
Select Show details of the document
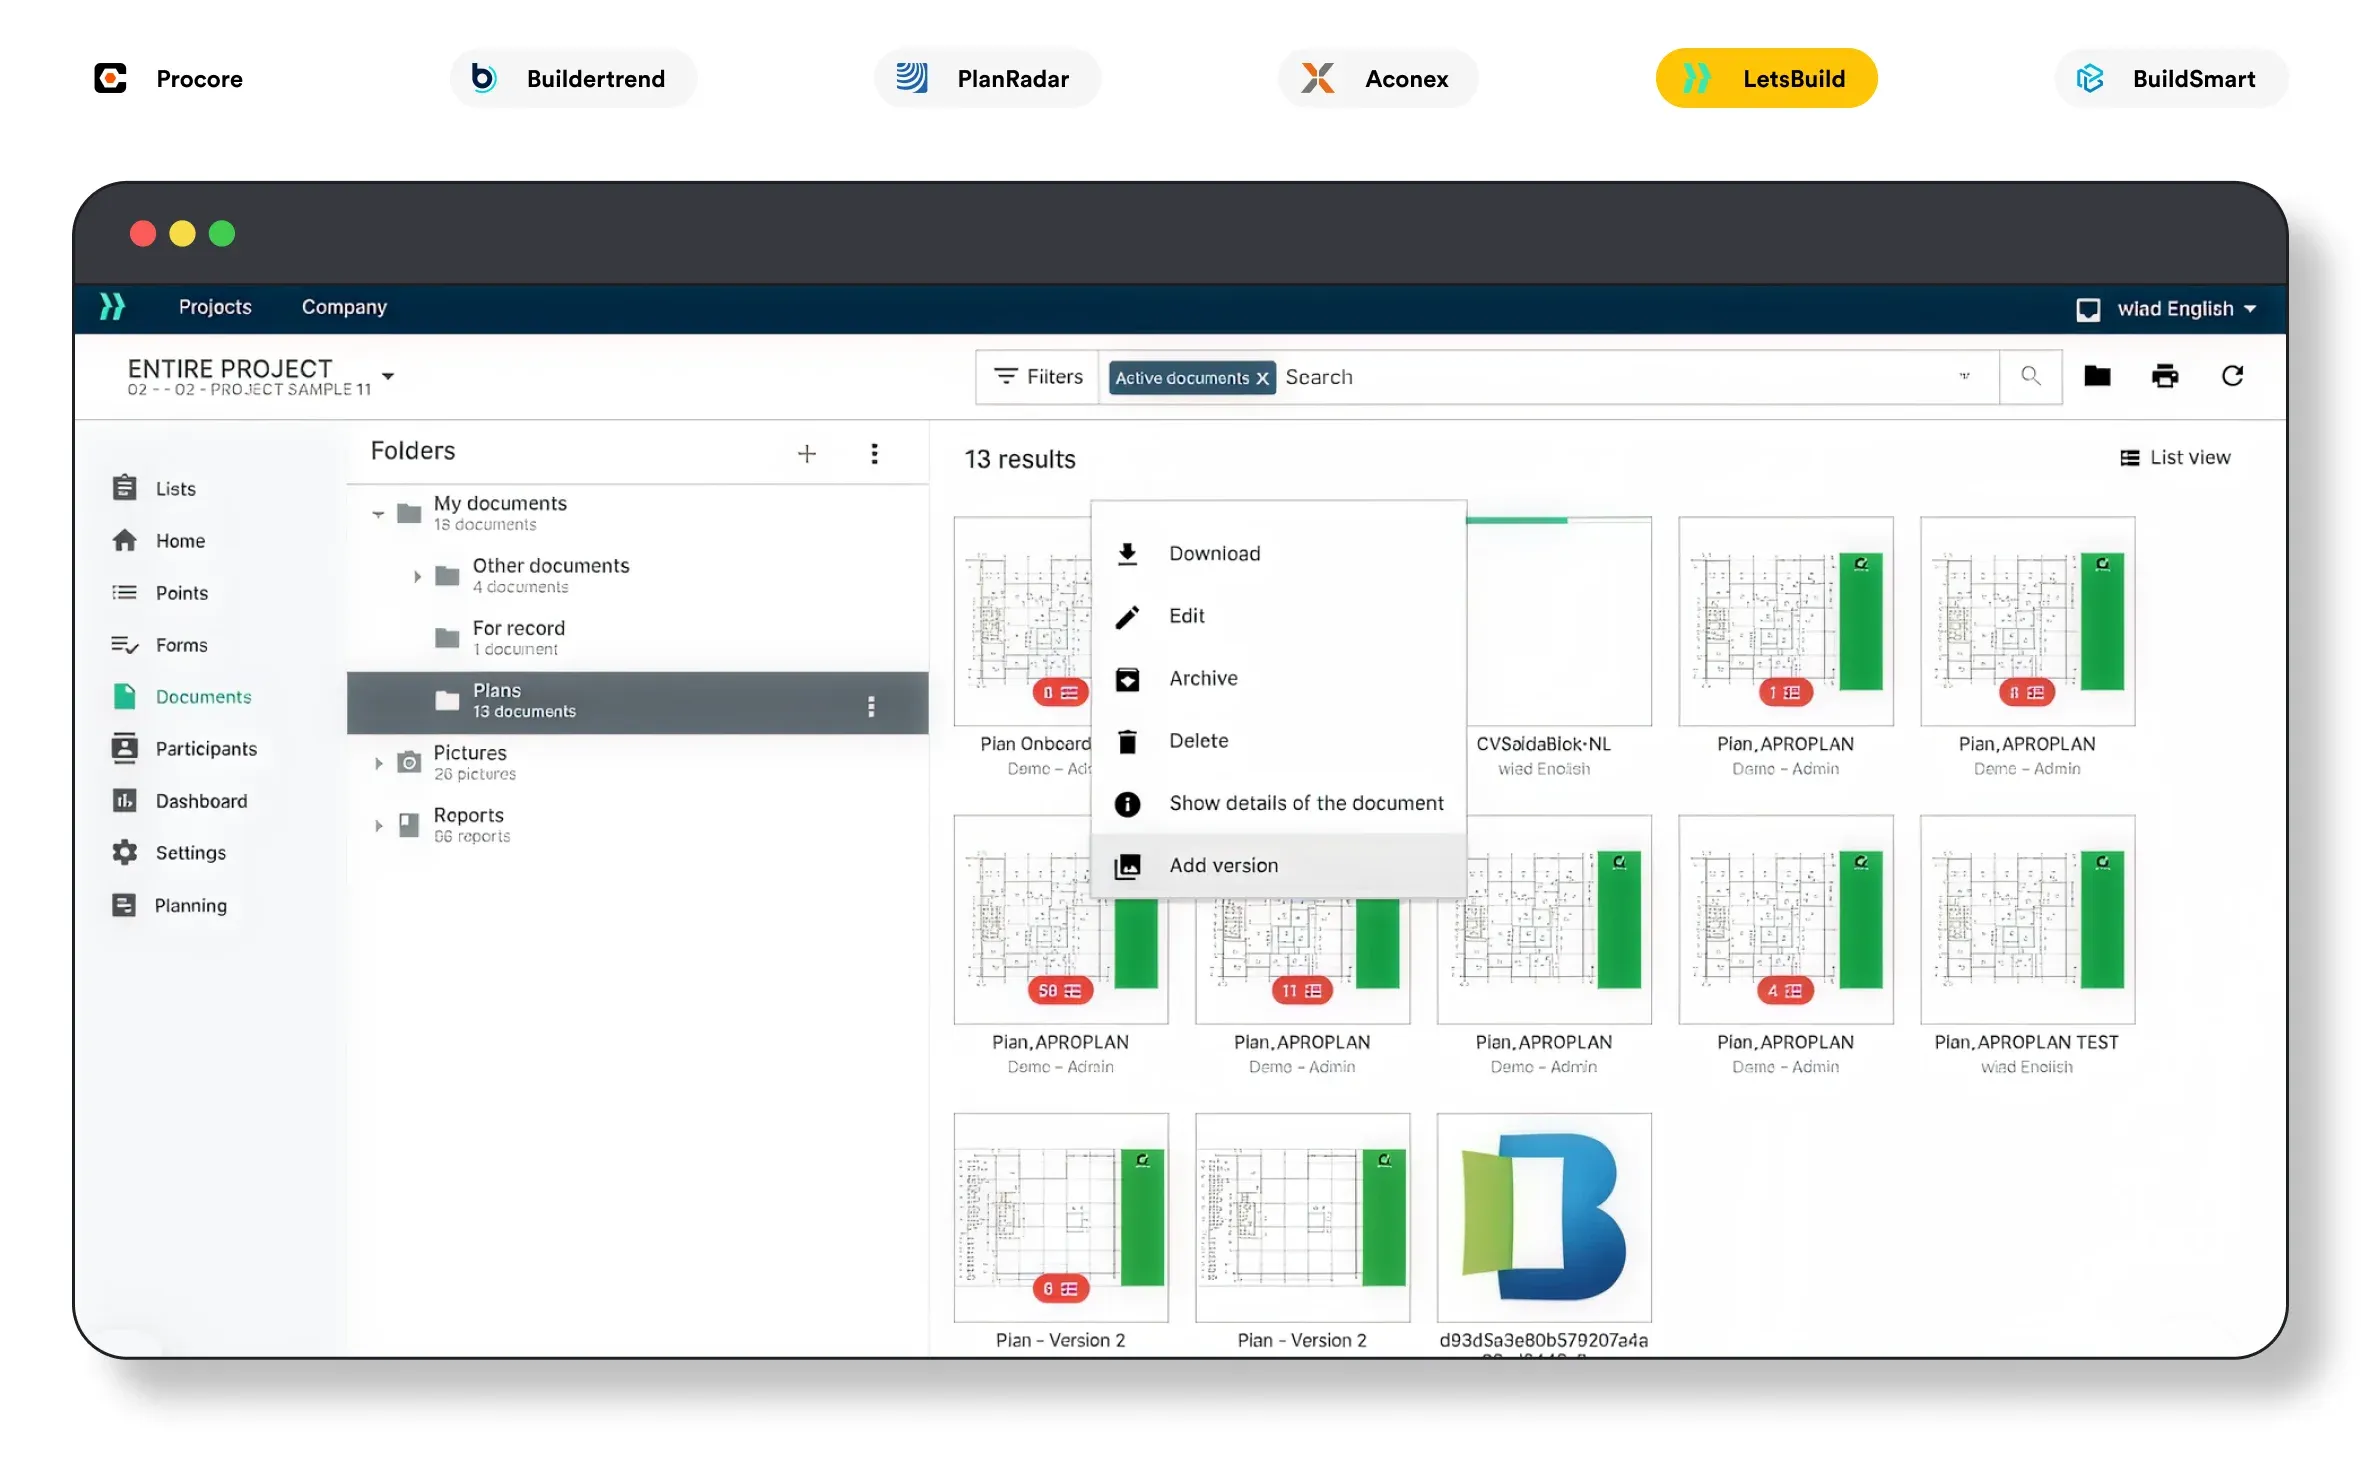1278,803
